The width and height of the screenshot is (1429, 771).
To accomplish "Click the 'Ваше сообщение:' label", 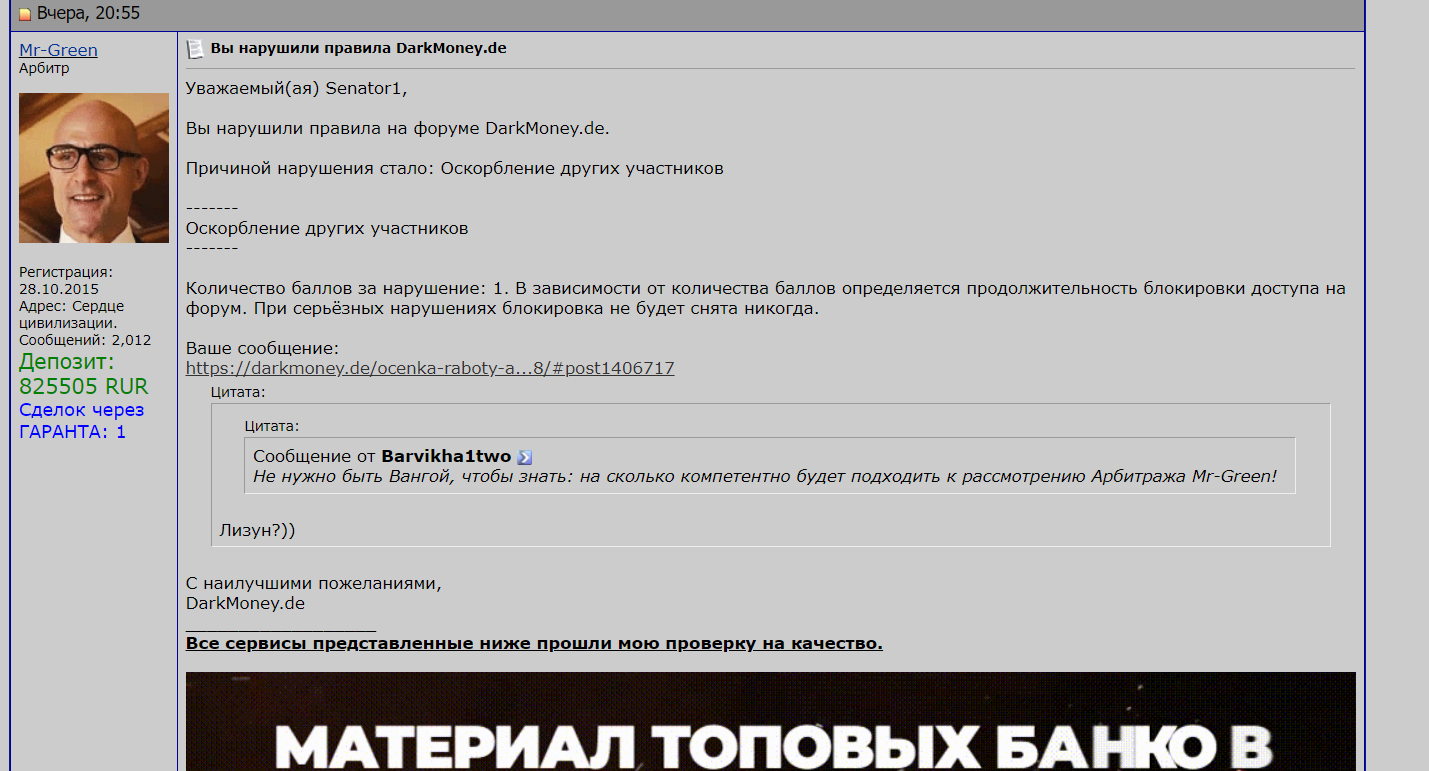I will (x=262, y=348).
